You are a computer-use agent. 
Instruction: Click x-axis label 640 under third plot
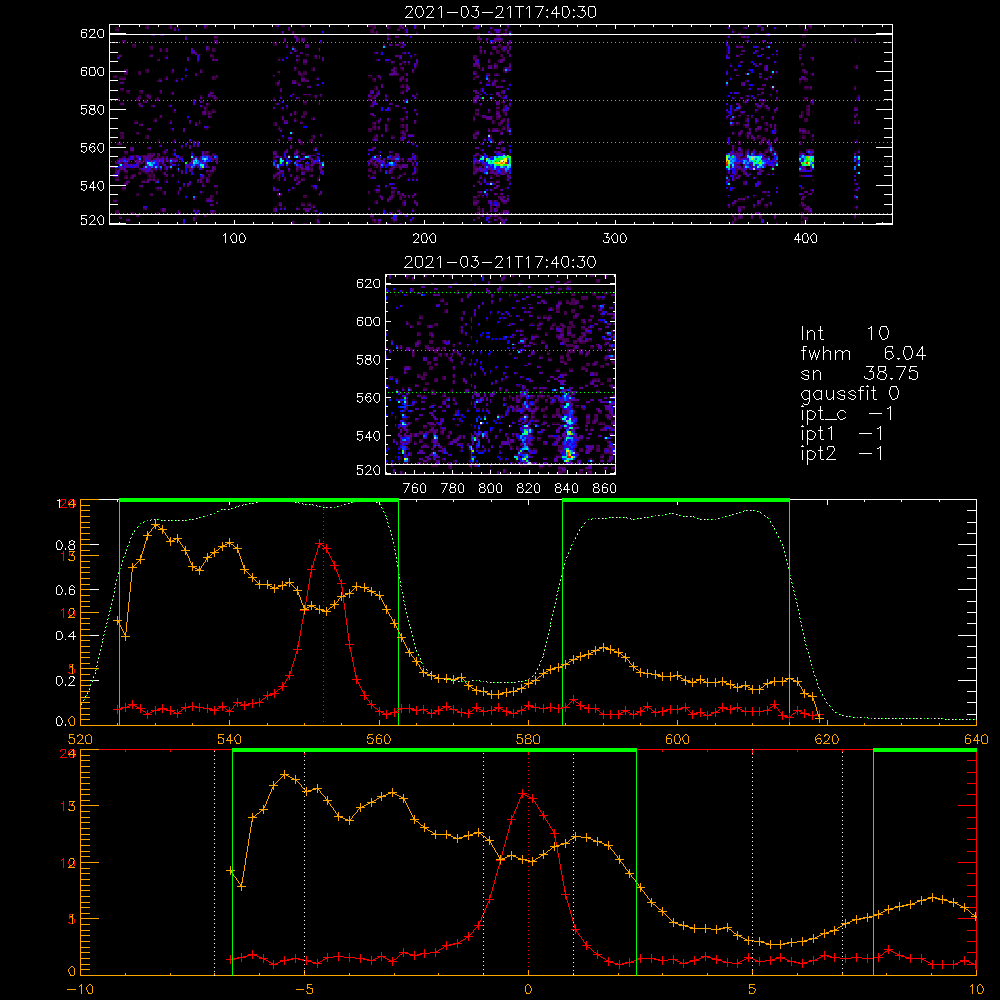pyautogui.click(x=976, y=739)
